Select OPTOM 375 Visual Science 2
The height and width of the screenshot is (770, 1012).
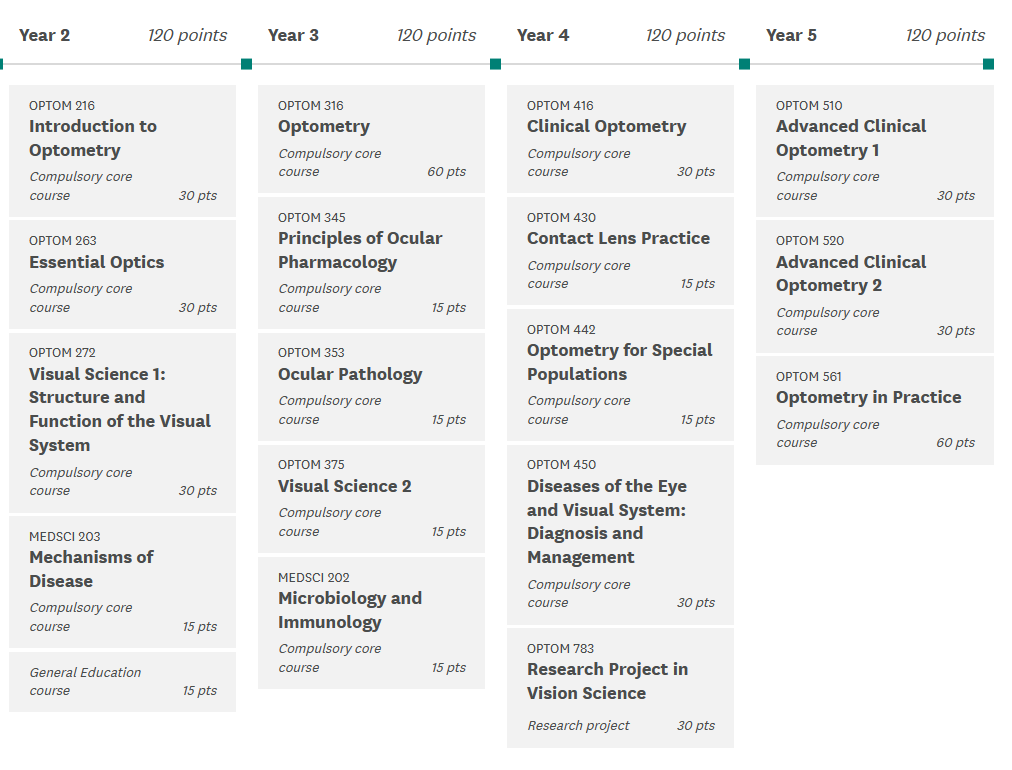(371, 498)
